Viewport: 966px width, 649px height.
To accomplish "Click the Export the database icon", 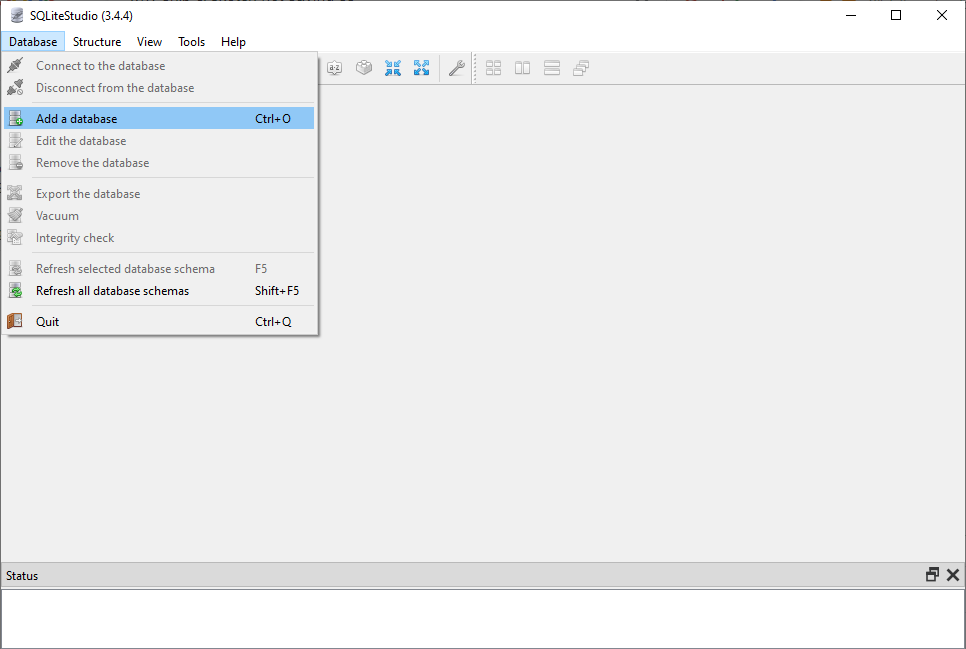I will click(x=15, y=194).
